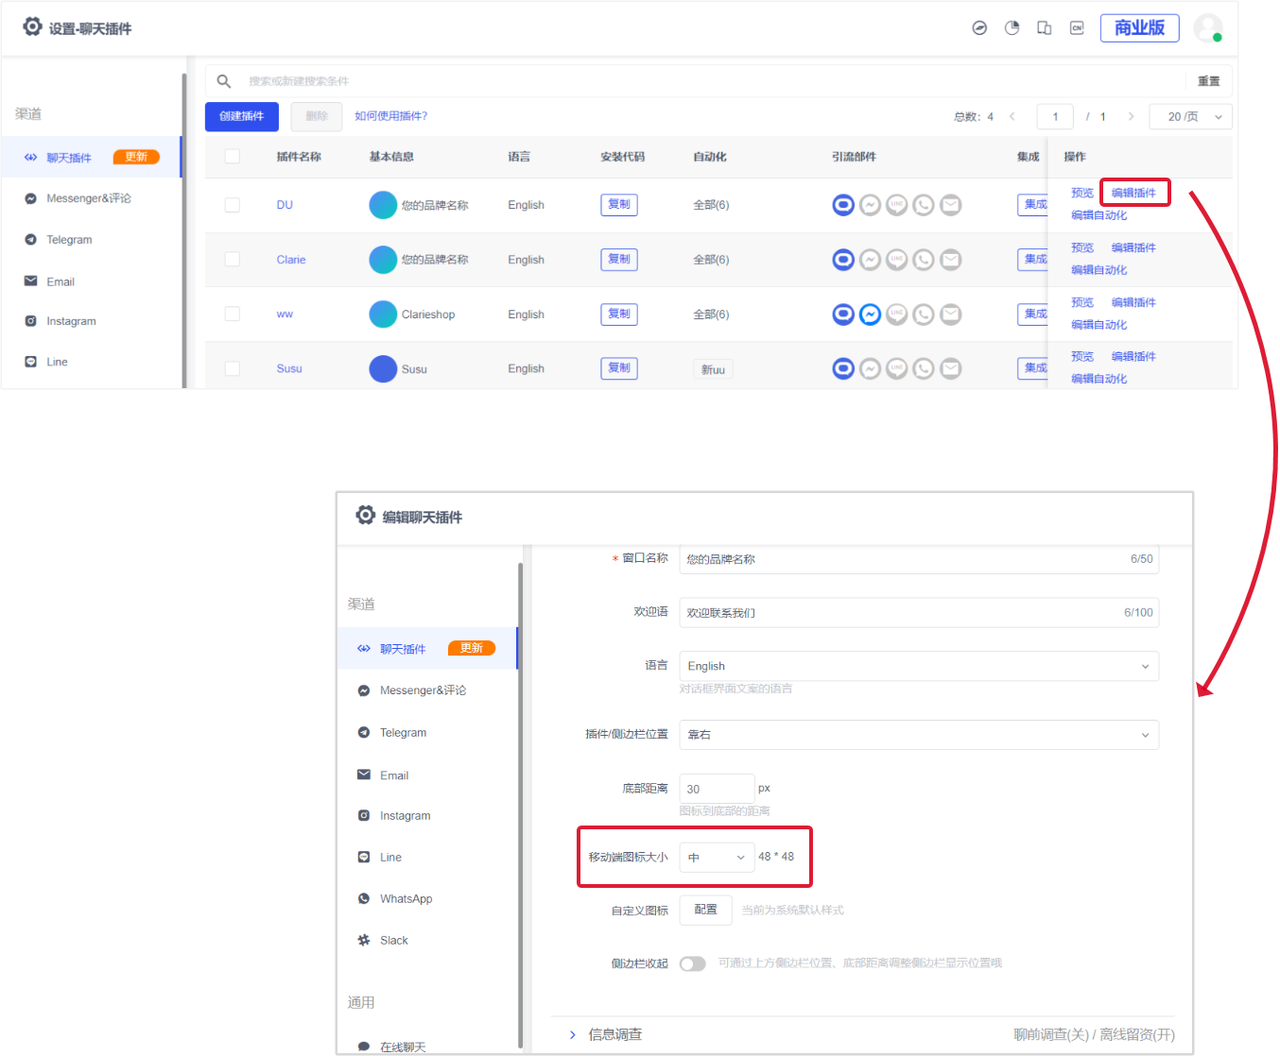Click the chat bubble icon in Clarie row
The image size is (1280, 1056).
click(x=843, y=260)
